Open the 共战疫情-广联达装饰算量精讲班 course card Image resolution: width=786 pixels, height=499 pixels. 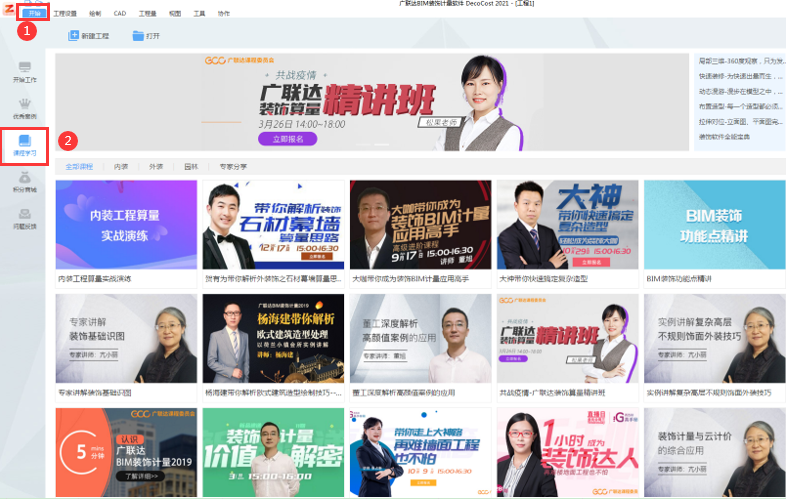pos(567,348)
